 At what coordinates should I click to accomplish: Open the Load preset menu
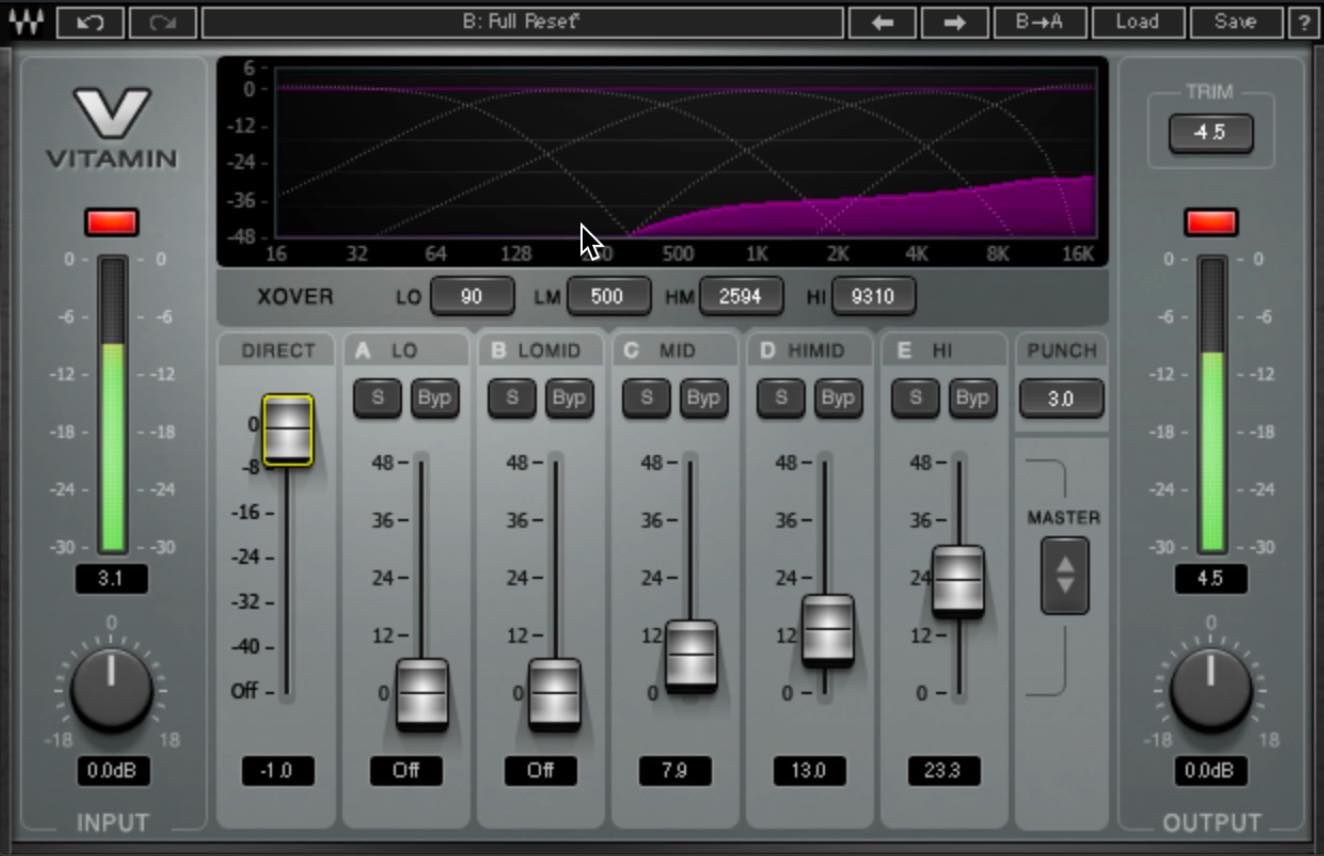[1138, 22]
